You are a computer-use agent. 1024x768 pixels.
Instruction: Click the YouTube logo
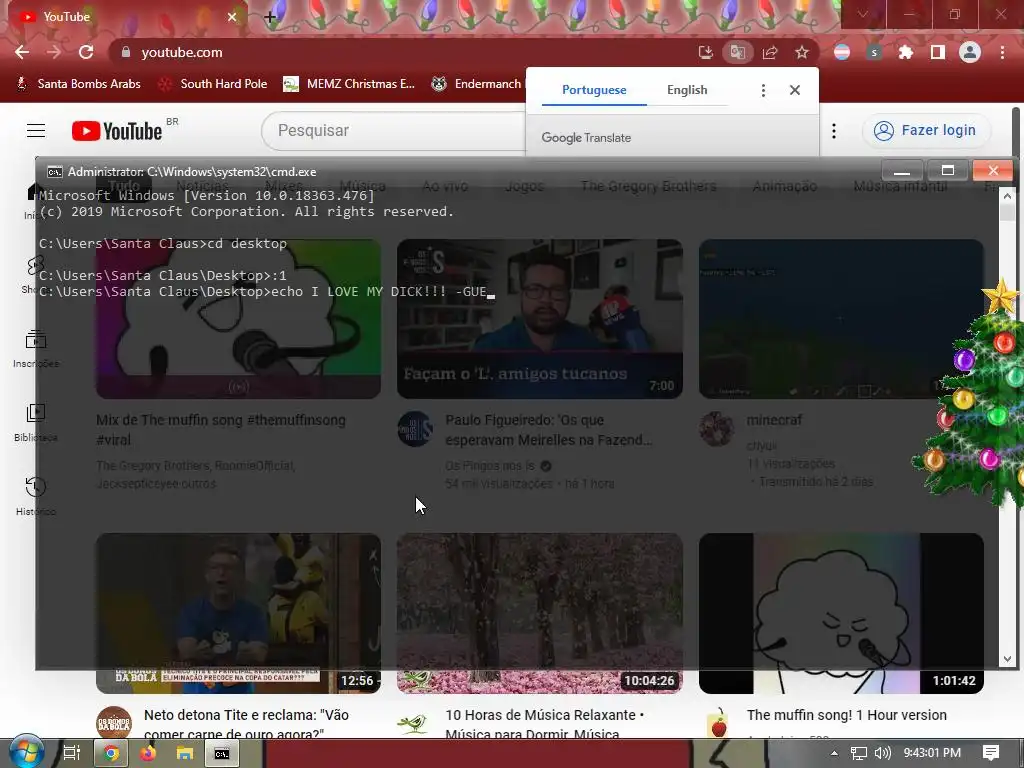point(117,131)
